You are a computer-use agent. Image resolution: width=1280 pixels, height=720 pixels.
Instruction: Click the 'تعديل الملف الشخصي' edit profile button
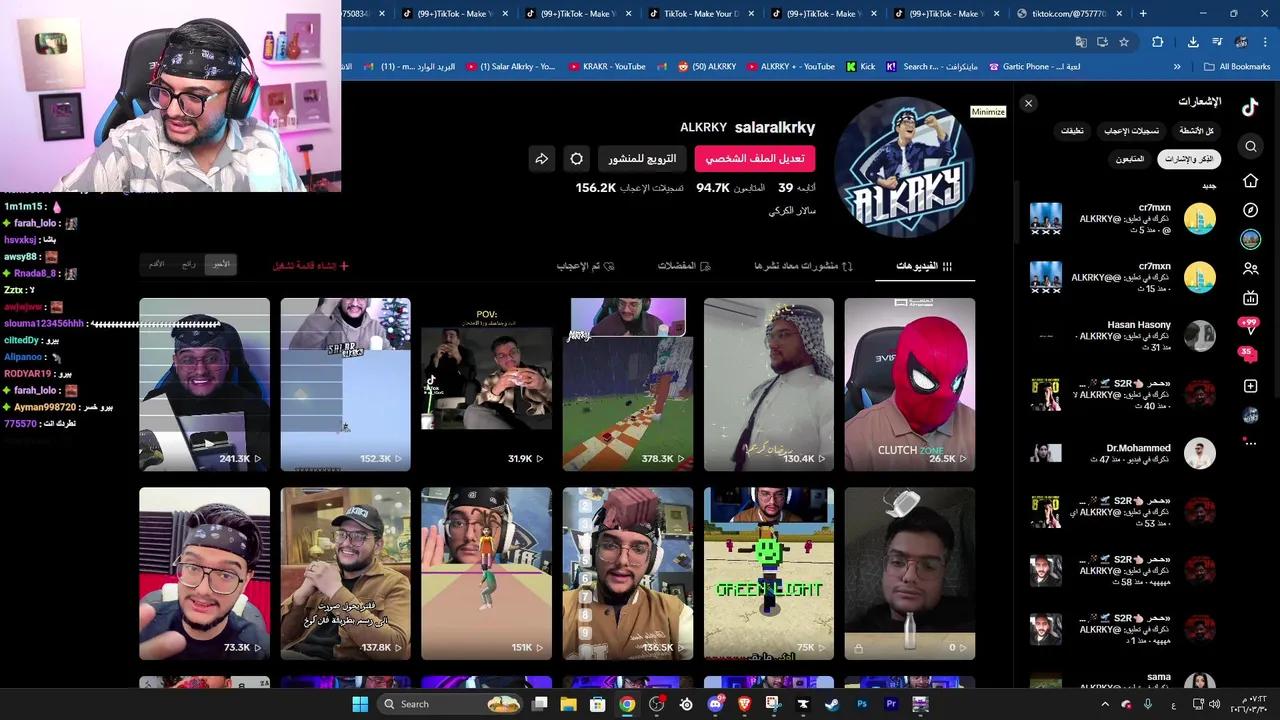(x=755, y=158)
